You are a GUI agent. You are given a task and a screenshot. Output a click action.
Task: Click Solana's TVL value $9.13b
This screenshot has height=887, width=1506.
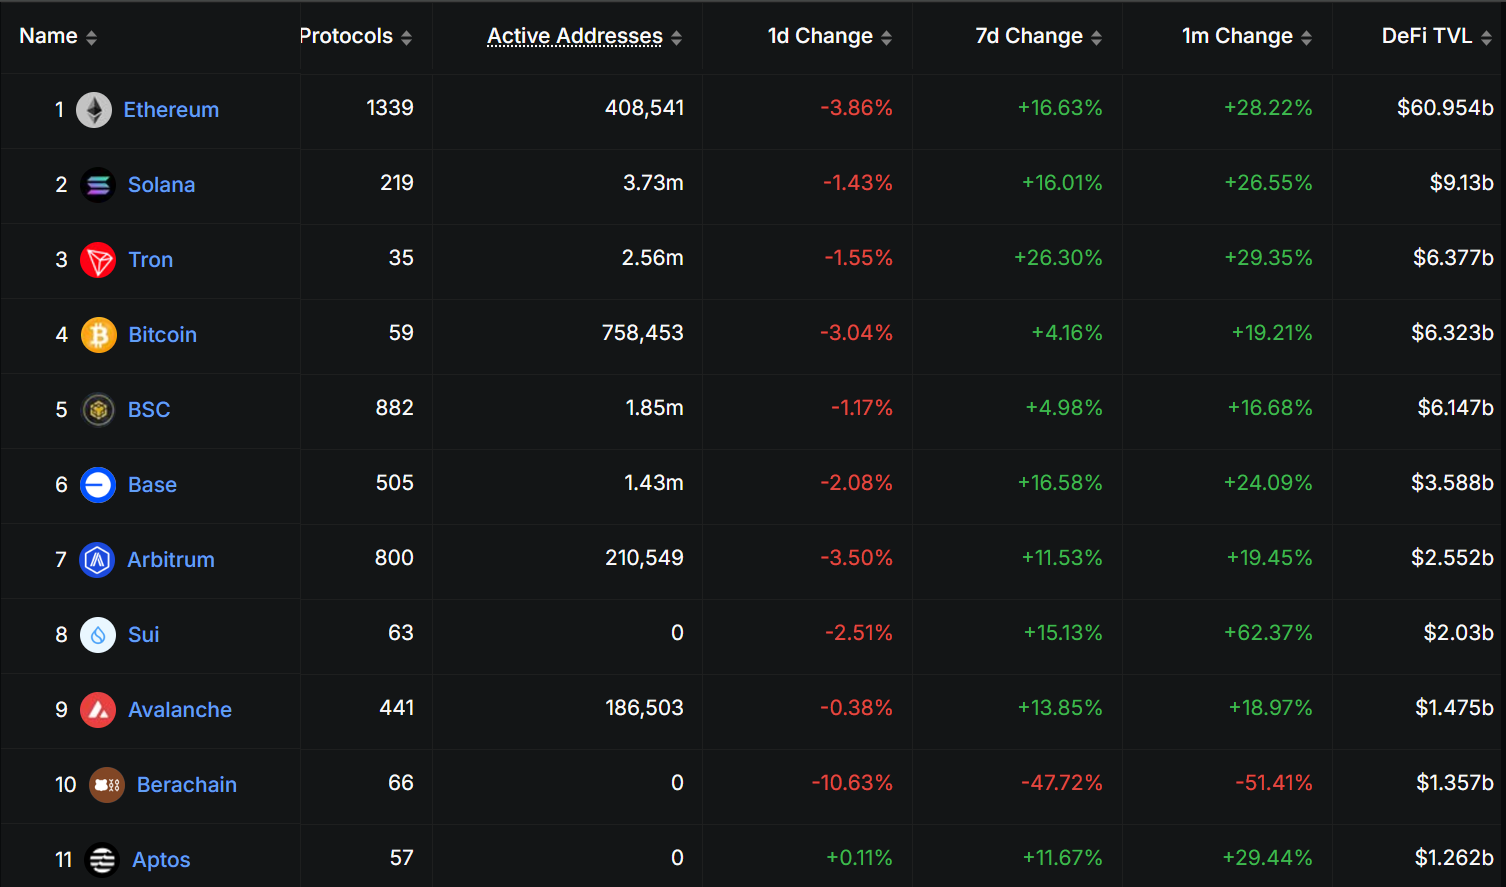tap(1462, 183)
